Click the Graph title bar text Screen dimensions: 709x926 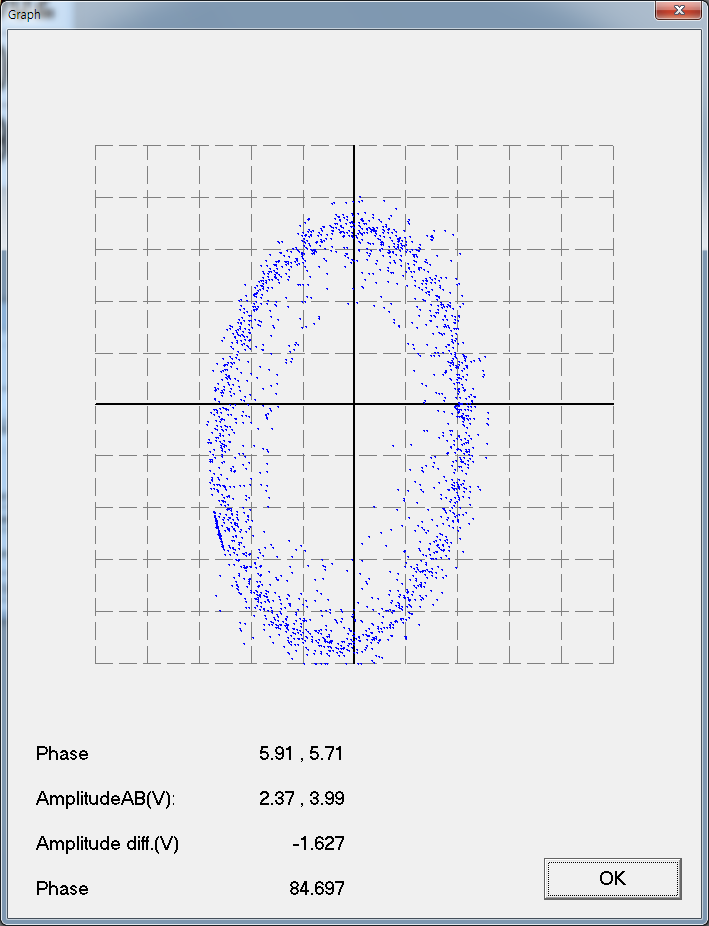(x=25, y=15)
